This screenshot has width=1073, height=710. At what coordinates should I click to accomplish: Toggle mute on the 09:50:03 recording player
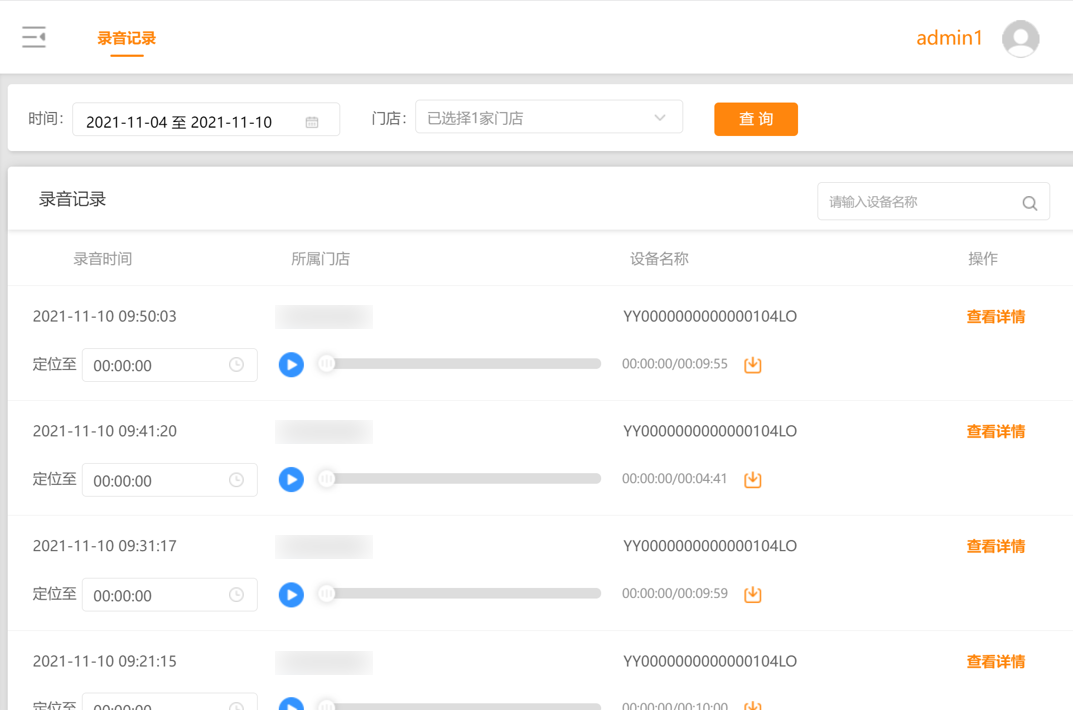(x=327, y=364)
